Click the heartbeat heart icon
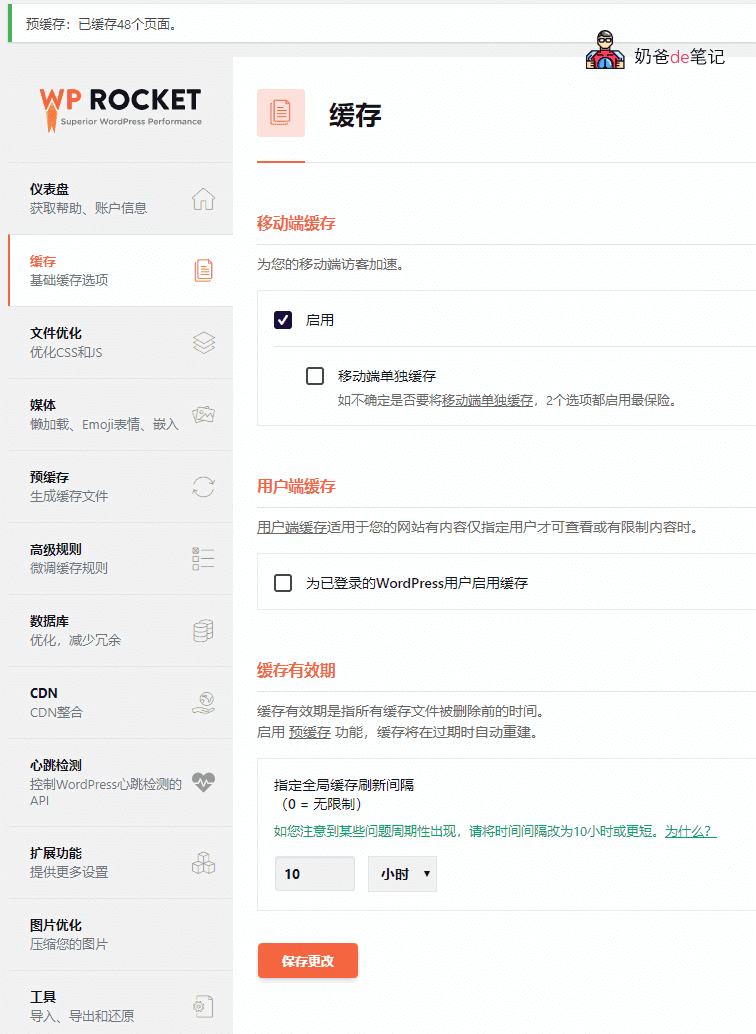Screen dimensions: 756x1034 [x=203, y=782]
